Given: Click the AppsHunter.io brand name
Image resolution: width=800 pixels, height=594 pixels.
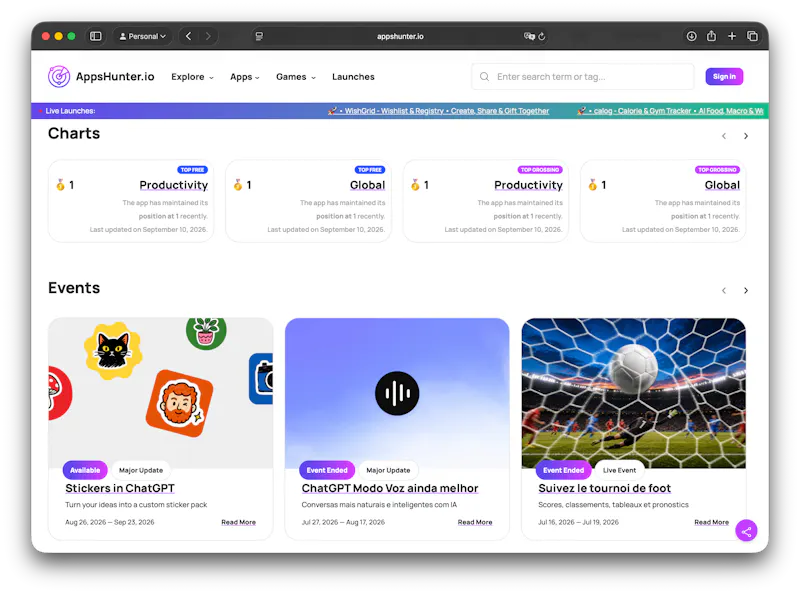Looking at the screenshot, I should [115, 77].
